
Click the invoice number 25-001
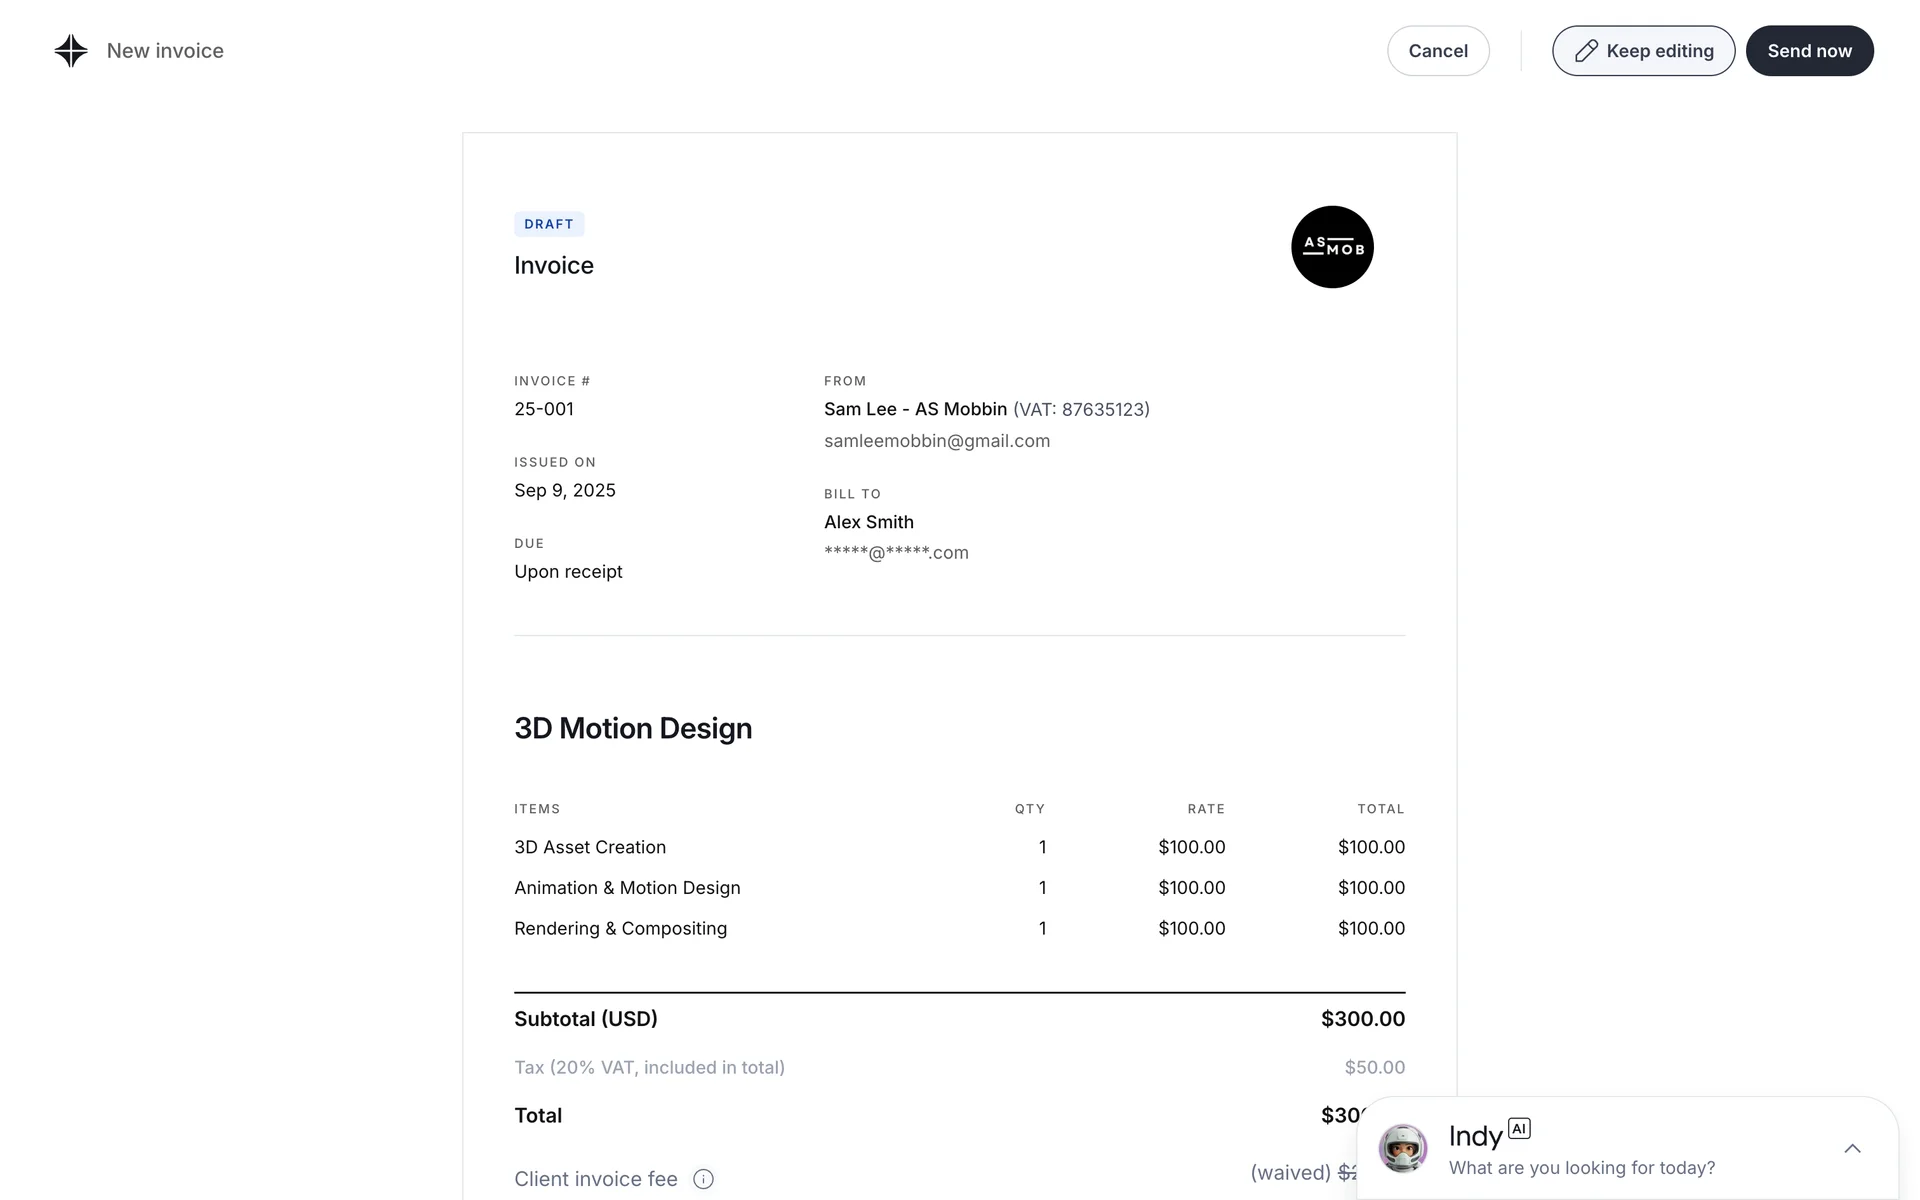544,409
